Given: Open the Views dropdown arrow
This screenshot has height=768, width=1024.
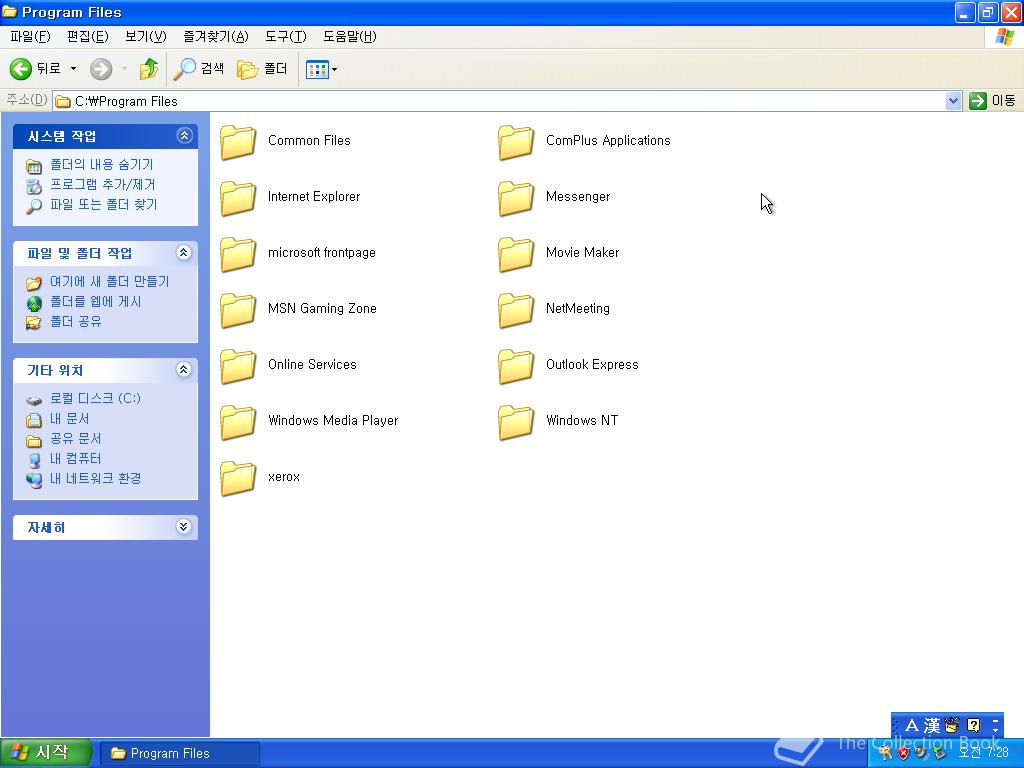Looking at the screenshot, I should (x=334, y=69).
